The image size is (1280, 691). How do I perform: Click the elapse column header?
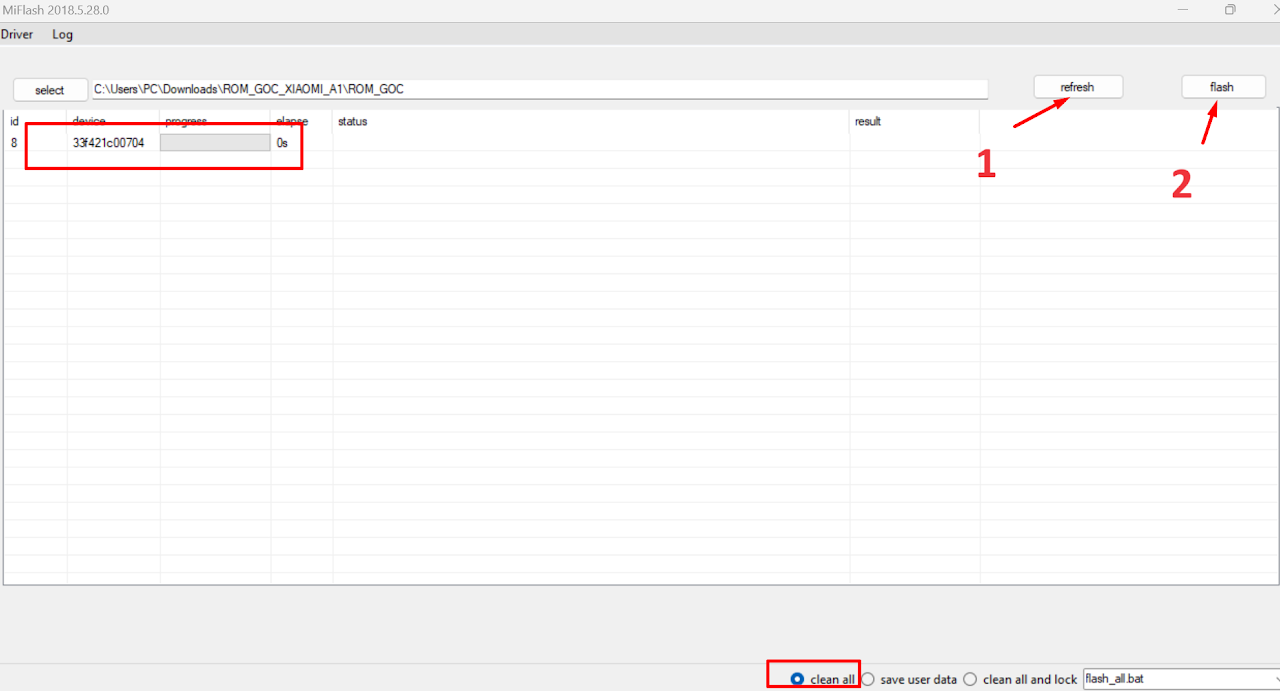point(292,121)
